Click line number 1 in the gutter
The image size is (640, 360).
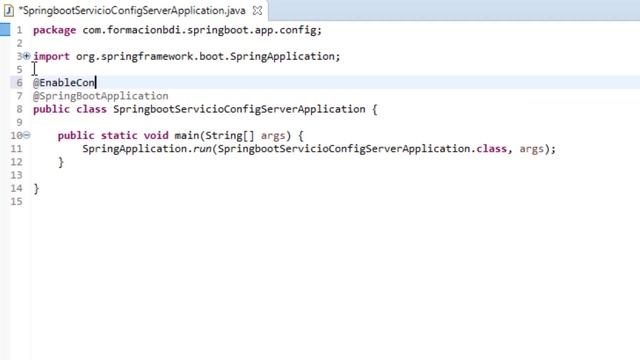pyautogui.click(x=19, y=30)
